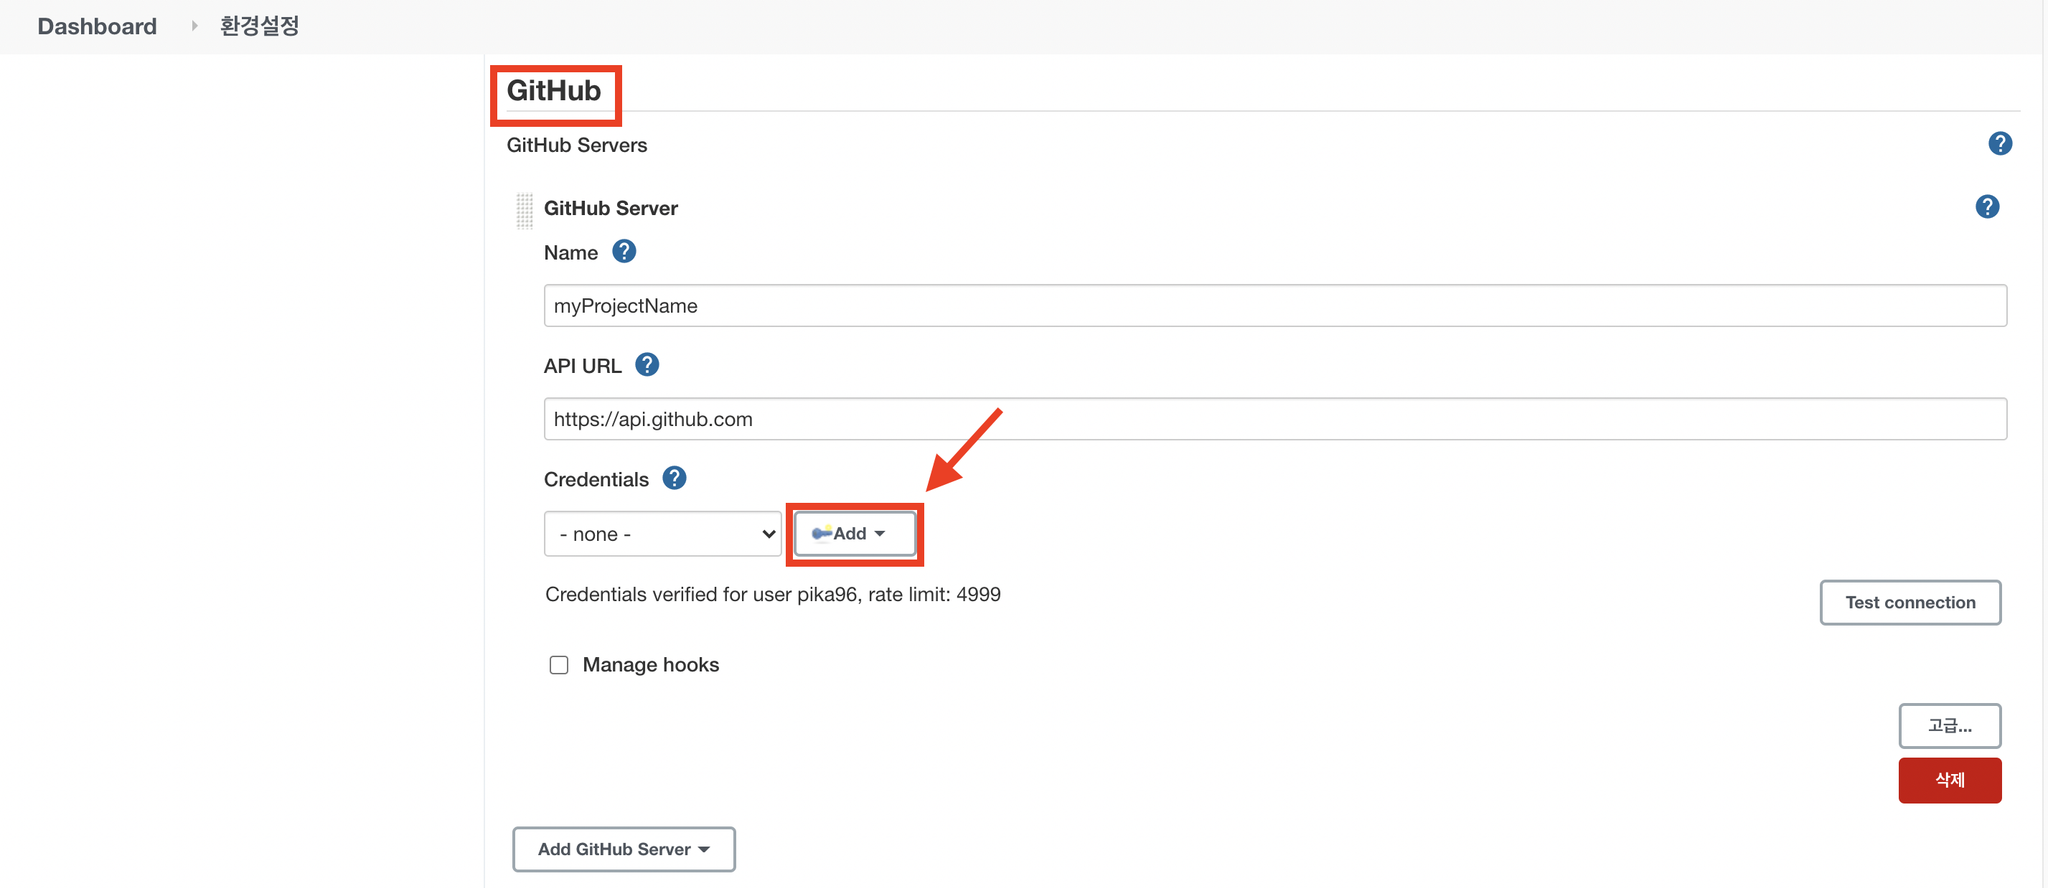Show help for the Name field
This screenshot has width=2048, height=888.
click(624, 252)
